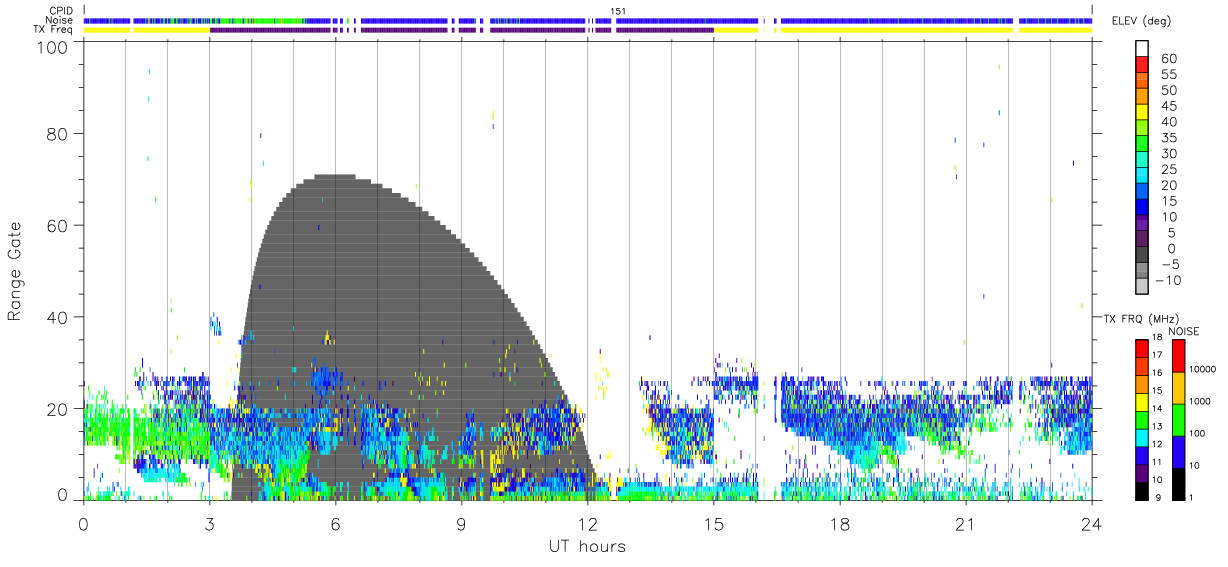Click x-axis tick label "6"
1228x567 pixels.
(335, 524)
